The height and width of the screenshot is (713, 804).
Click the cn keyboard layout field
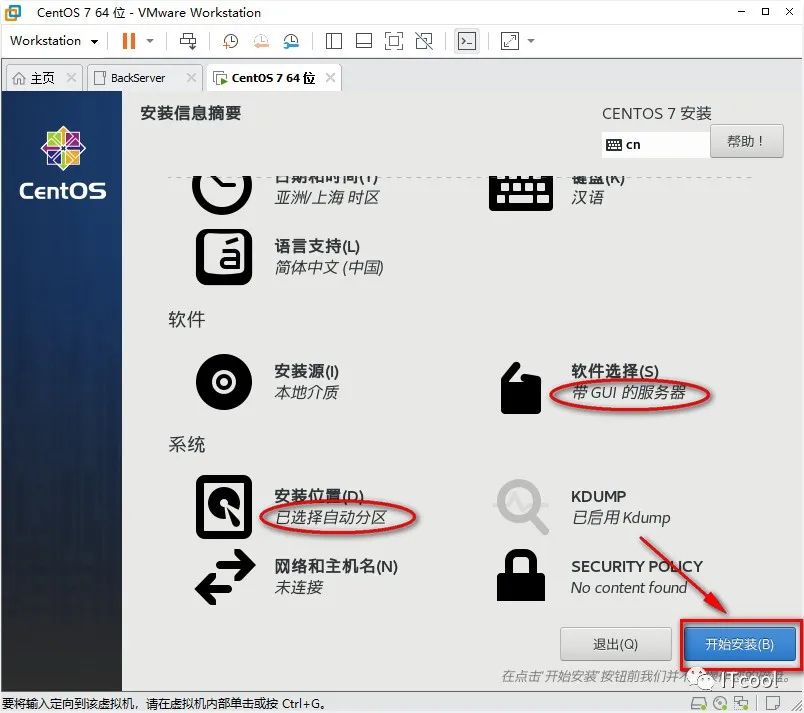pos(655,145)
